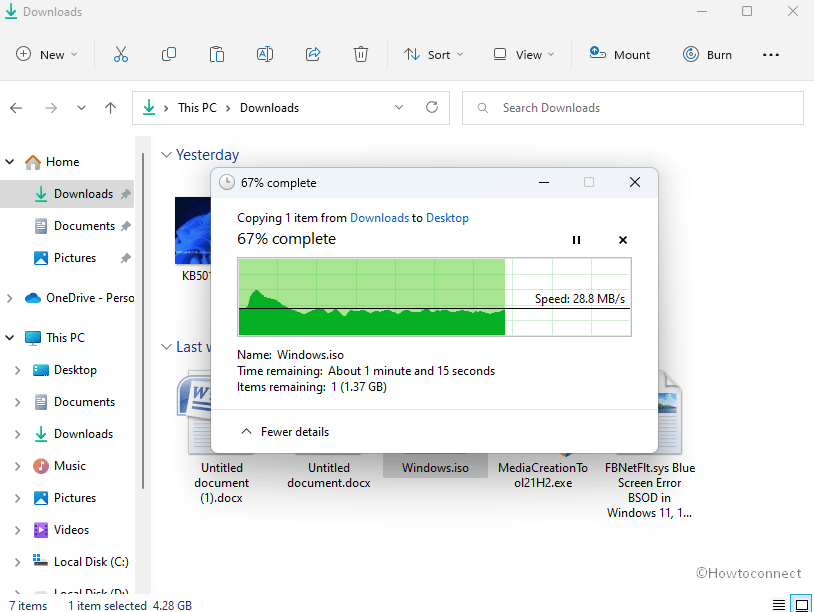Switch to details view layout icon
Viewport: 814px width, 612px height.
(779, 605)
